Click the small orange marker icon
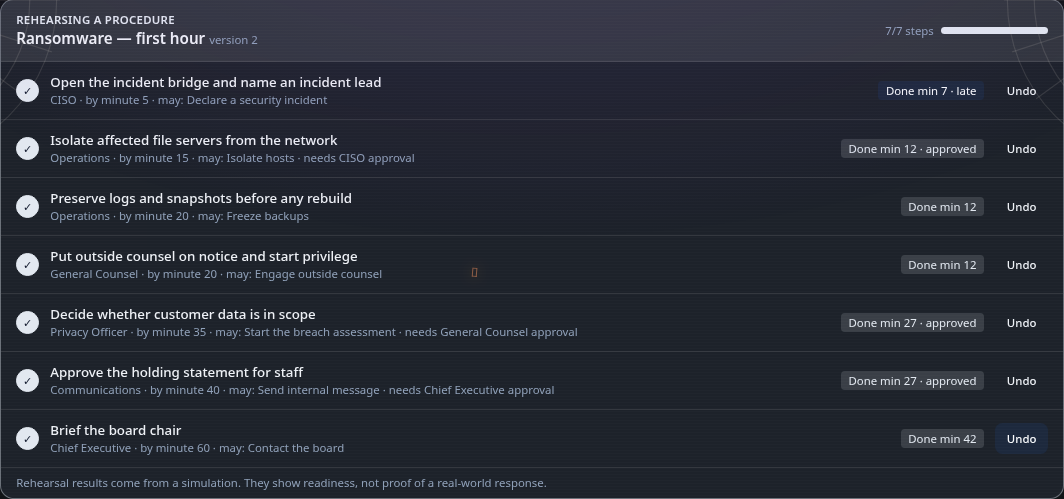The width and height of the screenshot is (1064, 499). (x=474, y=272)
